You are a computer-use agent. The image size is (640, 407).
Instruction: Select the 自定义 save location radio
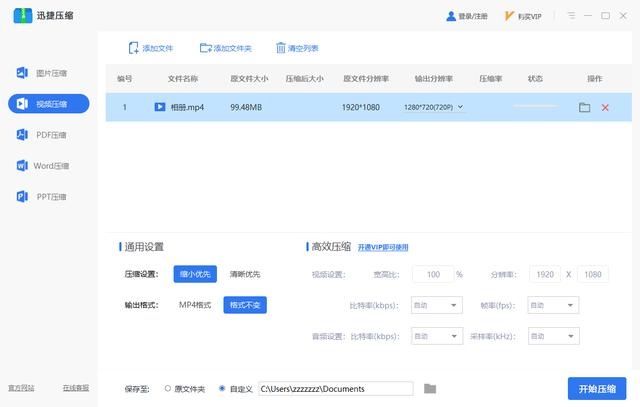point(222,388)
